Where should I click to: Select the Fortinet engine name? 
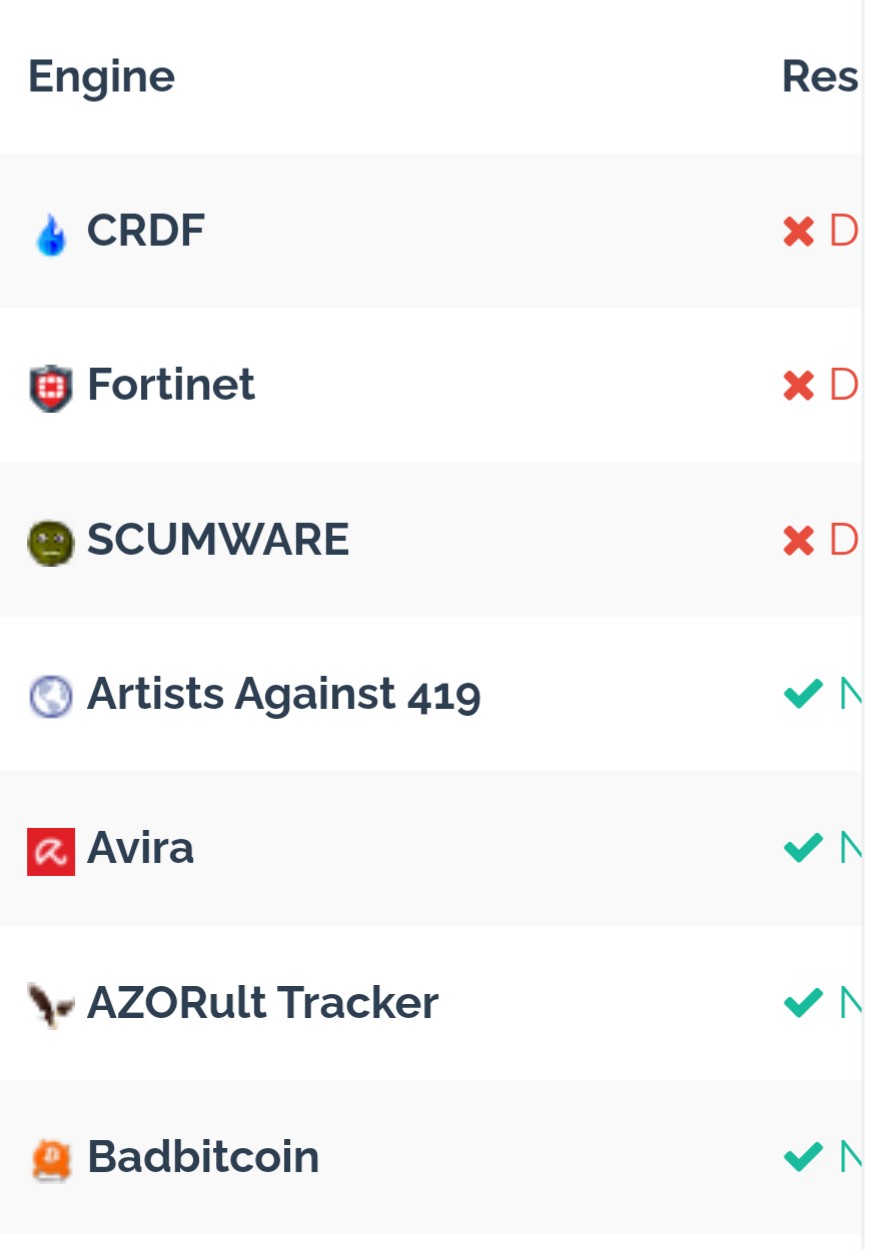(171, 385)
